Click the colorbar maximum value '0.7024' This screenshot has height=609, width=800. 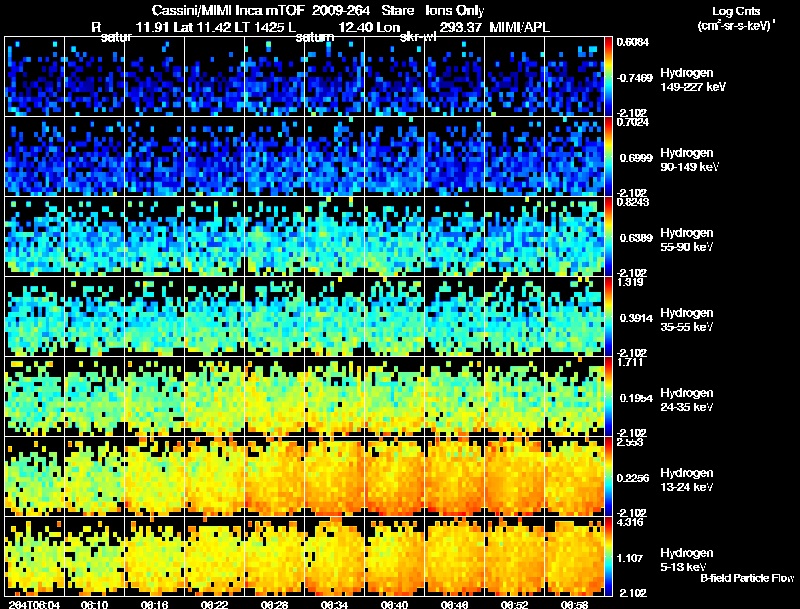(633, 122)
